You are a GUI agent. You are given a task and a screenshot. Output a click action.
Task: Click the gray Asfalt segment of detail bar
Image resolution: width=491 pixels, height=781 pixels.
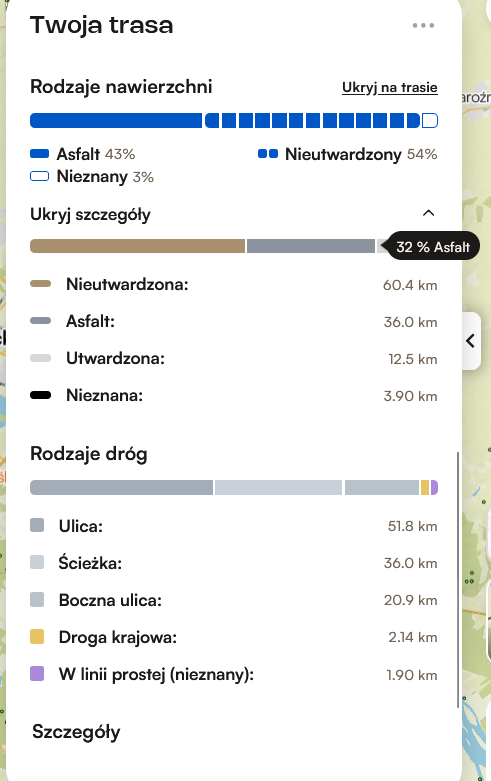311,246
